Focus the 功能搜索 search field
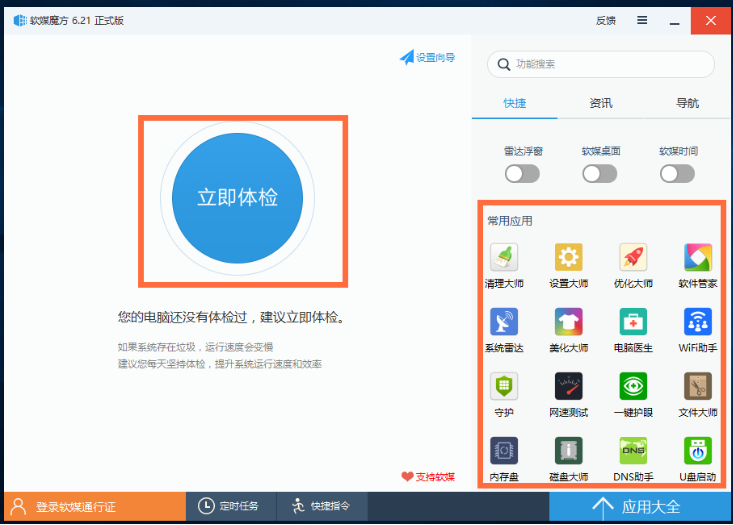Viewport: 733px width, 525px height. 601,64
